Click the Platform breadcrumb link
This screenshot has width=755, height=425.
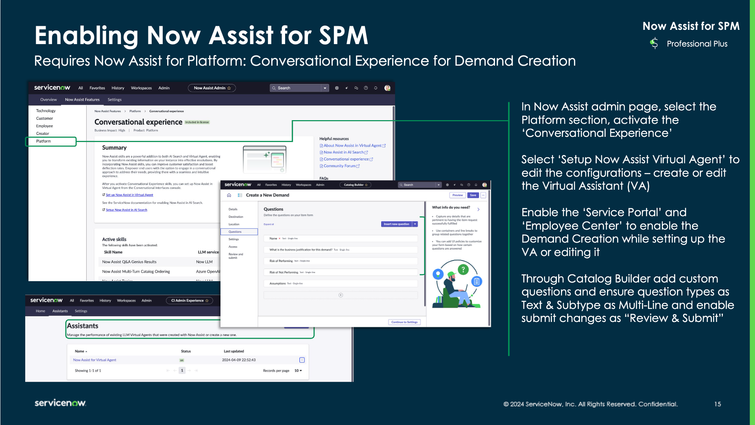click(x=135, y=111)
